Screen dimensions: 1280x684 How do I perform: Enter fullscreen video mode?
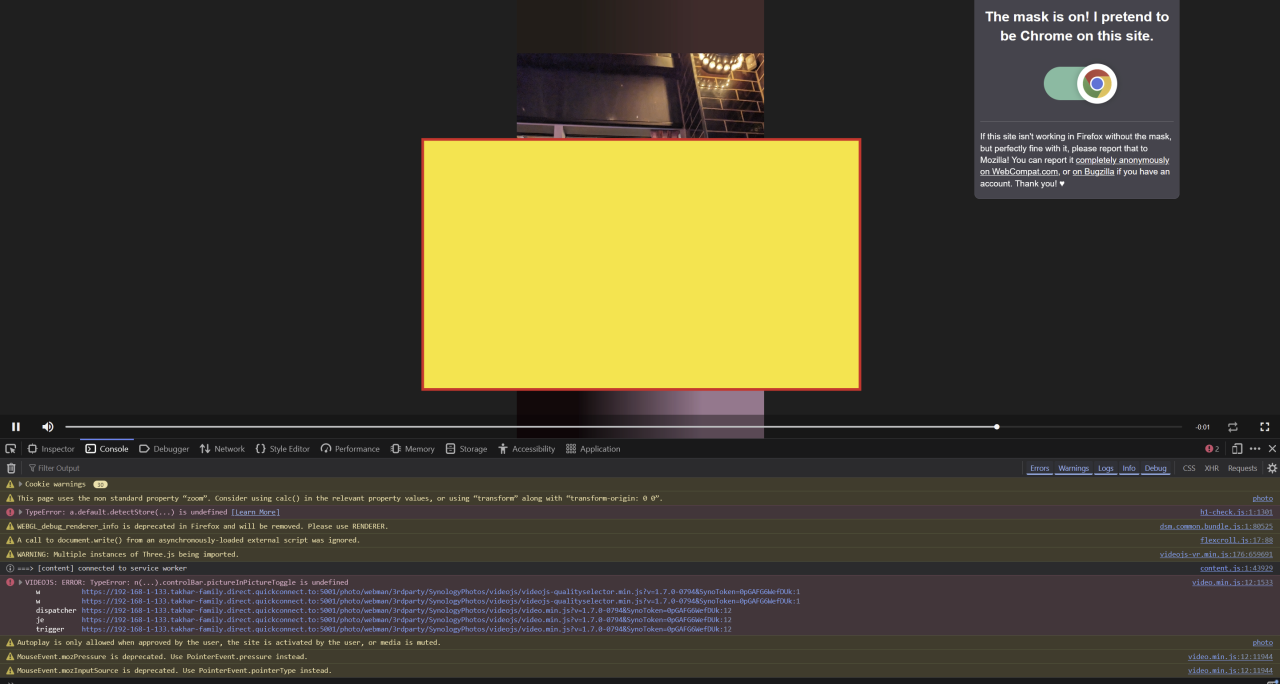[x=1264, y=427]
